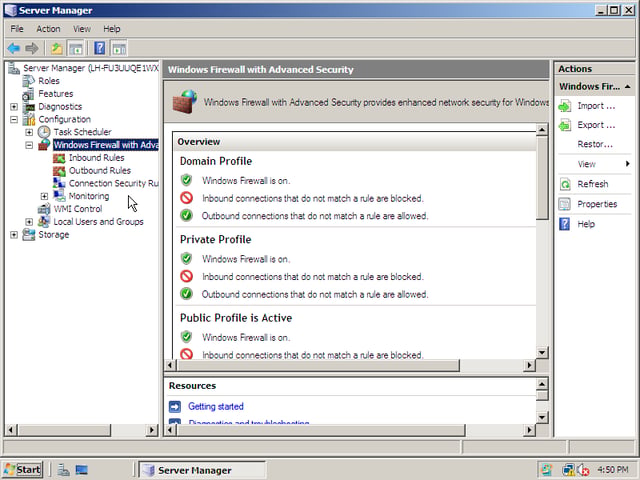Click the Local Users and Groups icon
Viewport: 640px width, 480px height.
(x=44, y=222)
